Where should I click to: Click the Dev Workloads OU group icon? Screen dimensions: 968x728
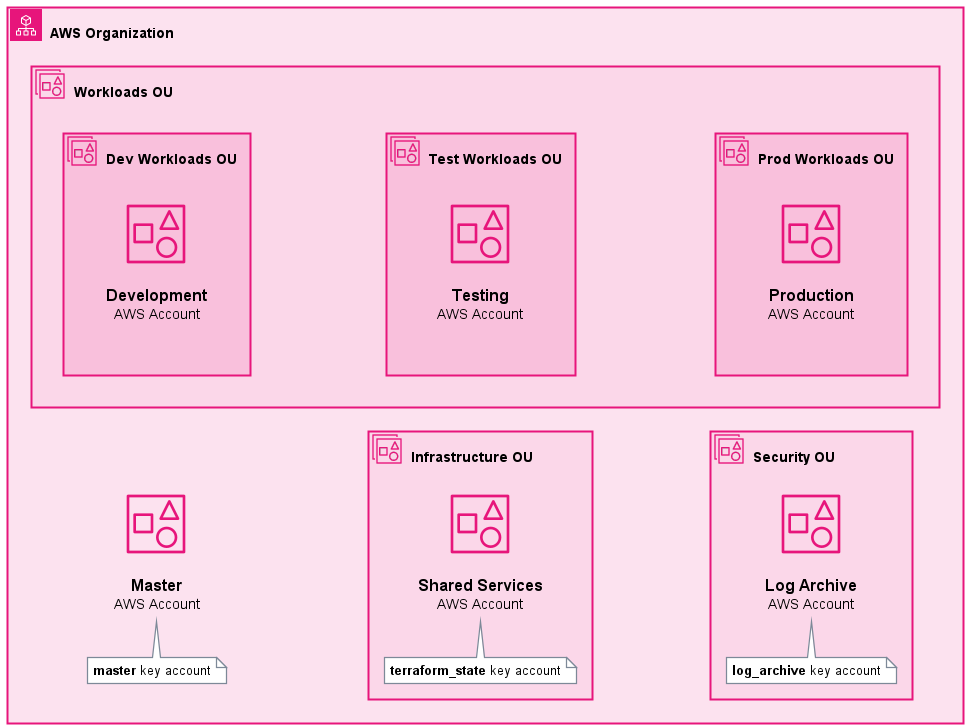82,152
